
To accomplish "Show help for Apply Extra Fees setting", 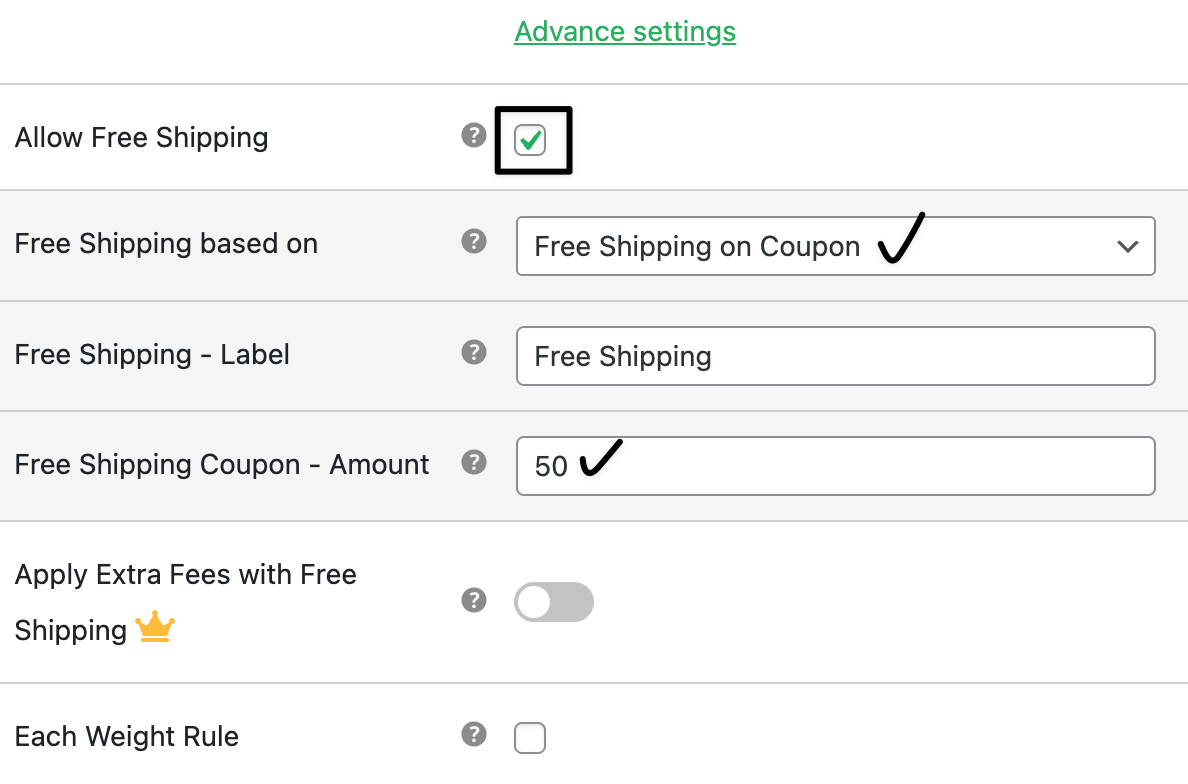I will tap(474, 600).
